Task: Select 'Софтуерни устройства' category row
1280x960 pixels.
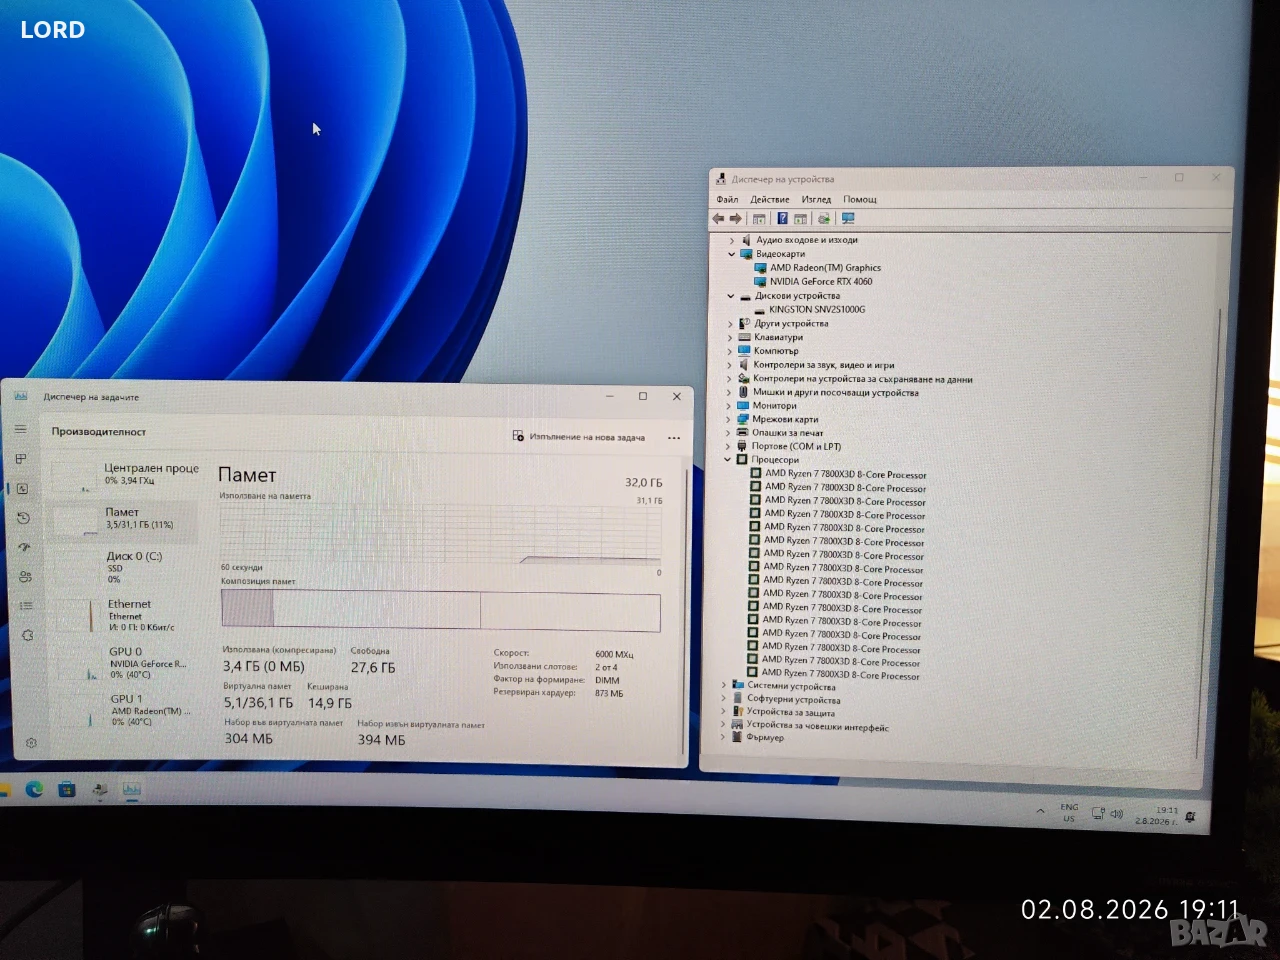Action: click(x=793, y=699)
